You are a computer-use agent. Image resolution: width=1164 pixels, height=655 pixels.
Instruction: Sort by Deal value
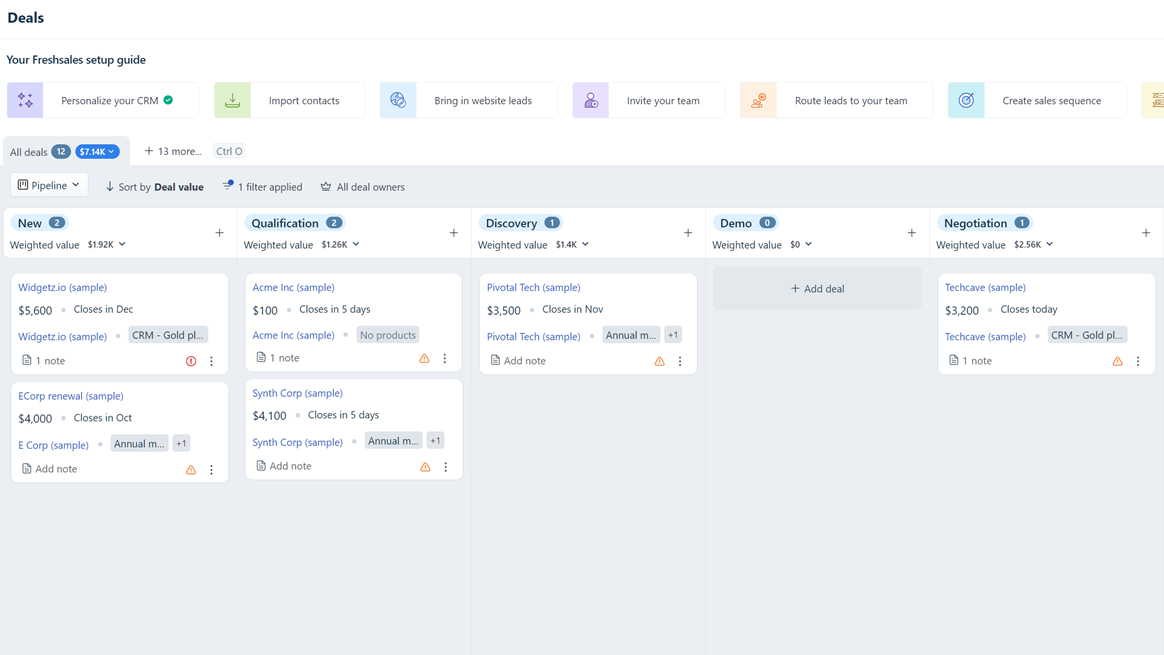click(x=154, y=187)
